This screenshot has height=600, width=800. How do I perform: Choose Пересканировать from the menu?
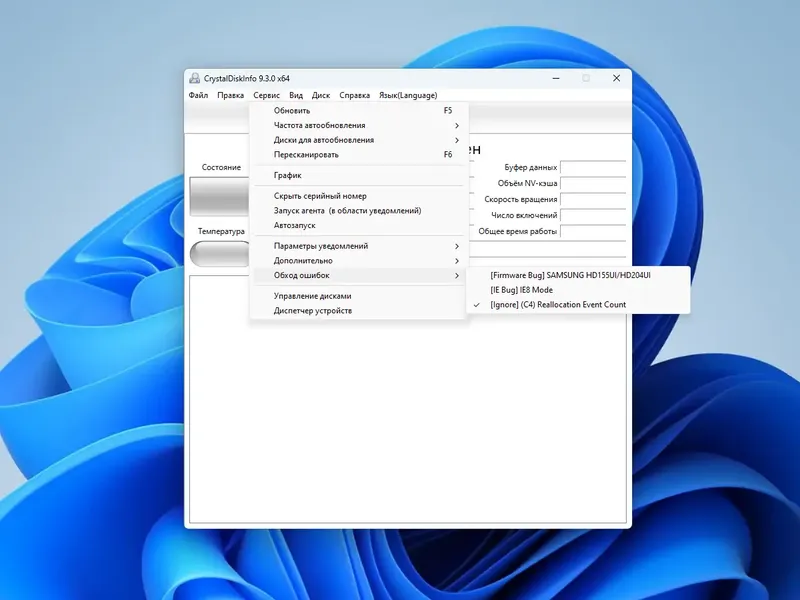(x=359, y=155)
